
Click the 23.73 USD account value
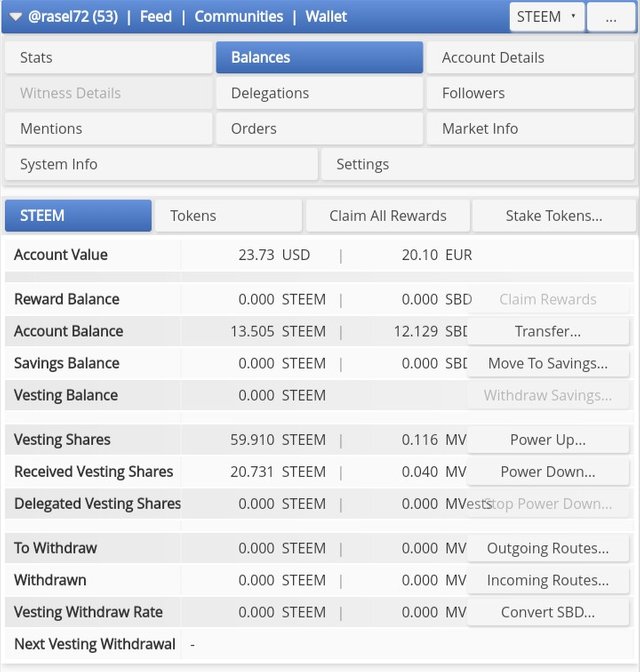[274, 255]
